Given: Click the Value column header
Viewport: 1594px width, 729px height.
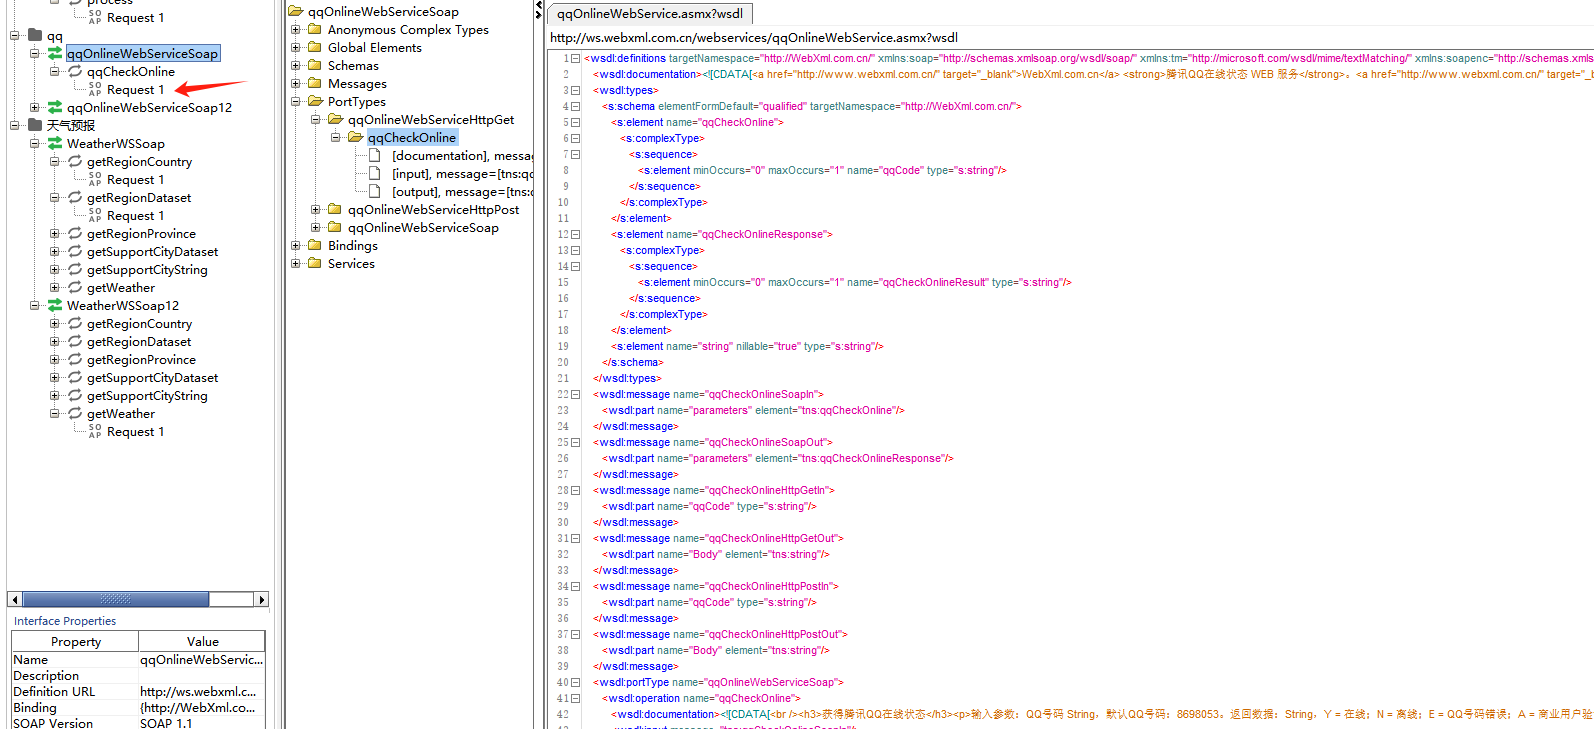Looking at the screenshot, I should [202, 641].
